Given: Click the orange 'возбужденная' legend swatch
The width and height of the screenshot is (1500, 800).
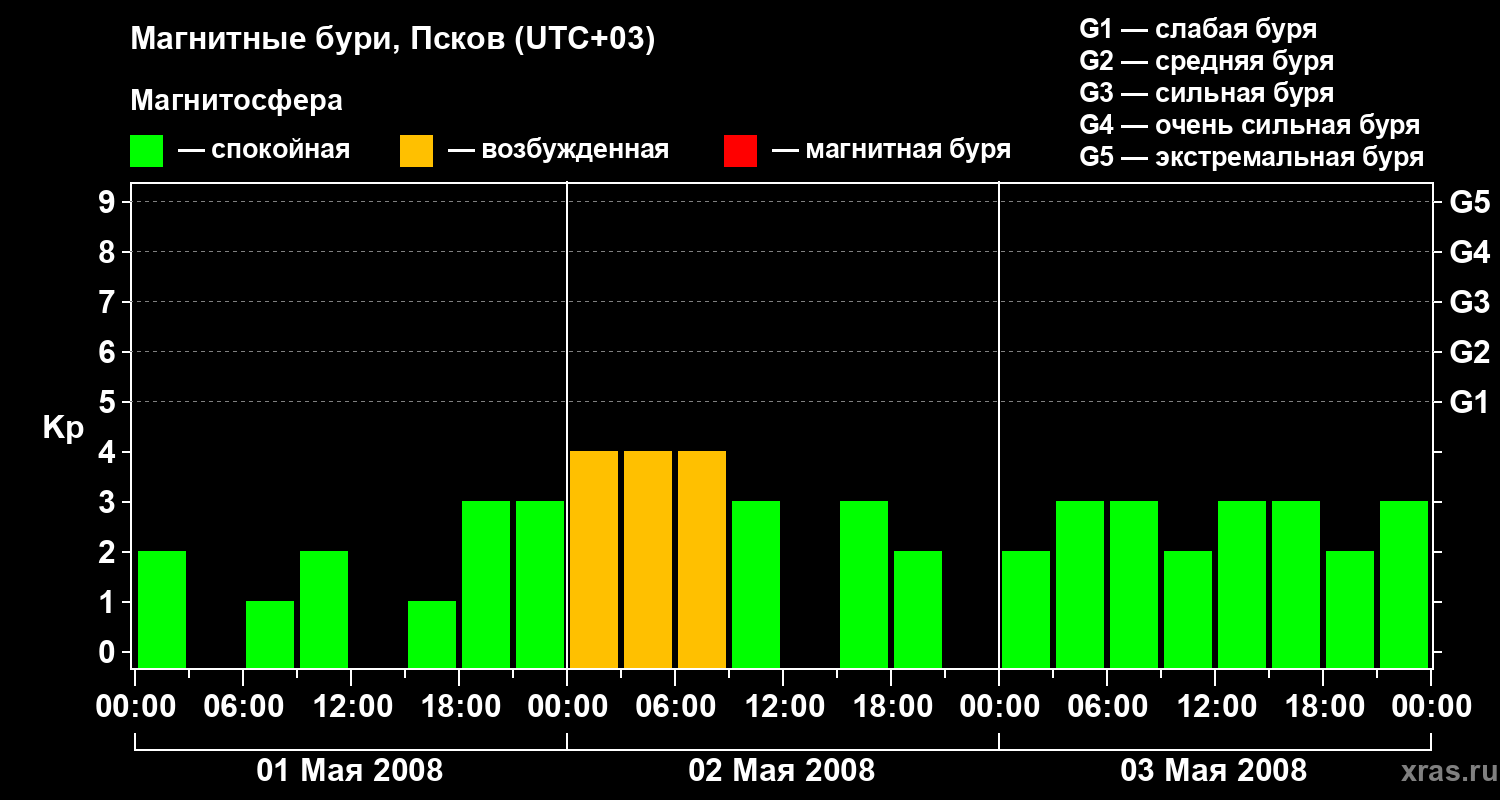Looking at the screenshot, I should click(416, 151).
